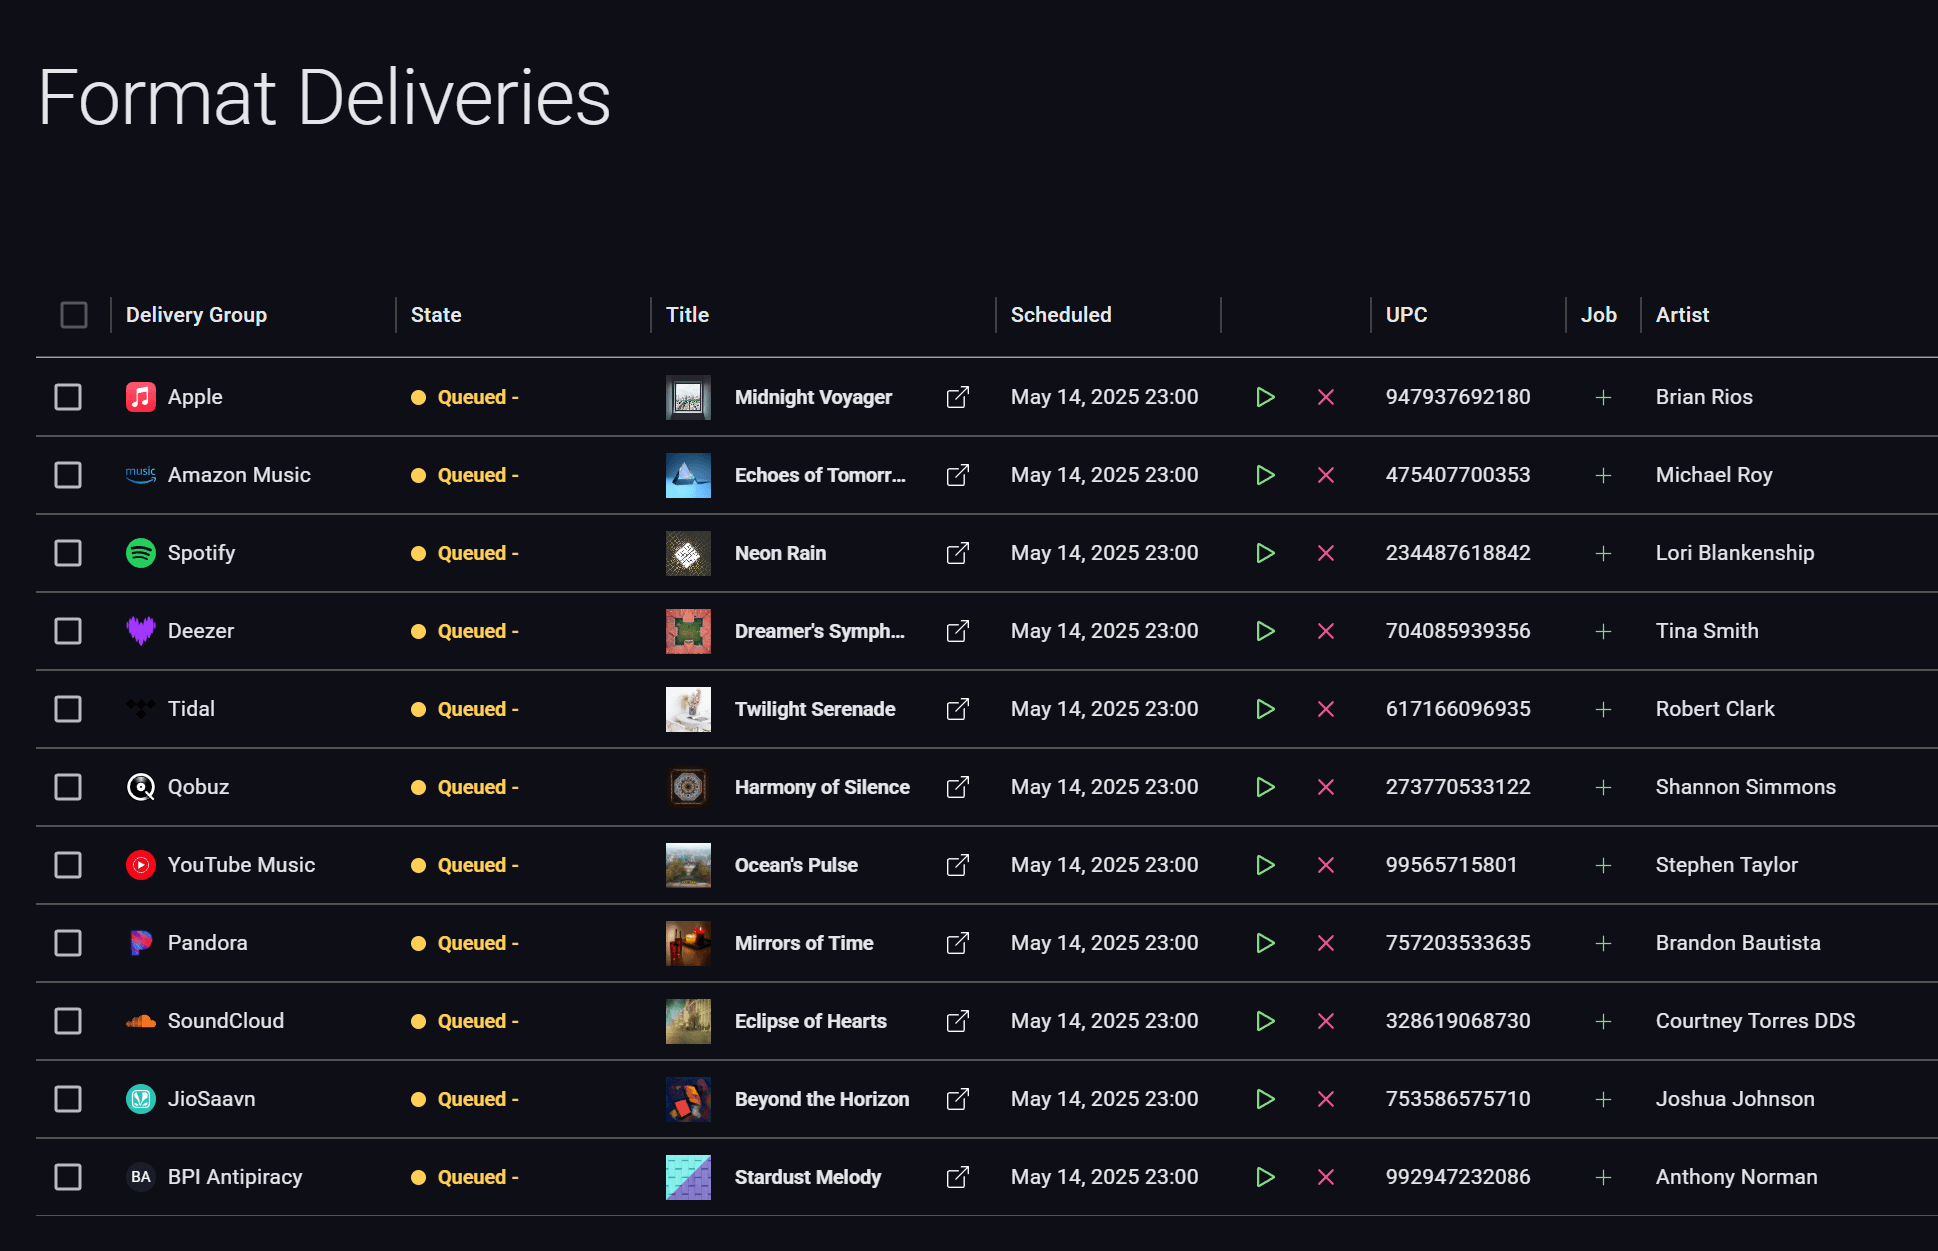Click Beyond the Horizon cover thumbnail
Image resolution: width=1938 pixels, height=1251 pixels.
[x=688, y=1099]
